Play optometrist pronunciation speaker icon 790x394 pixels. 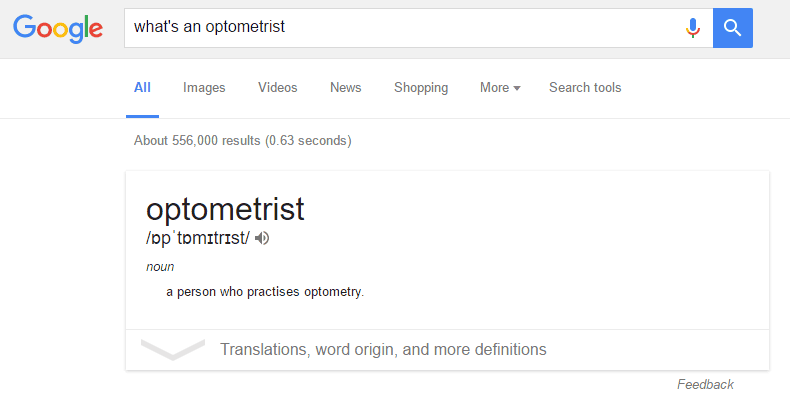click(x=262, y=238)
